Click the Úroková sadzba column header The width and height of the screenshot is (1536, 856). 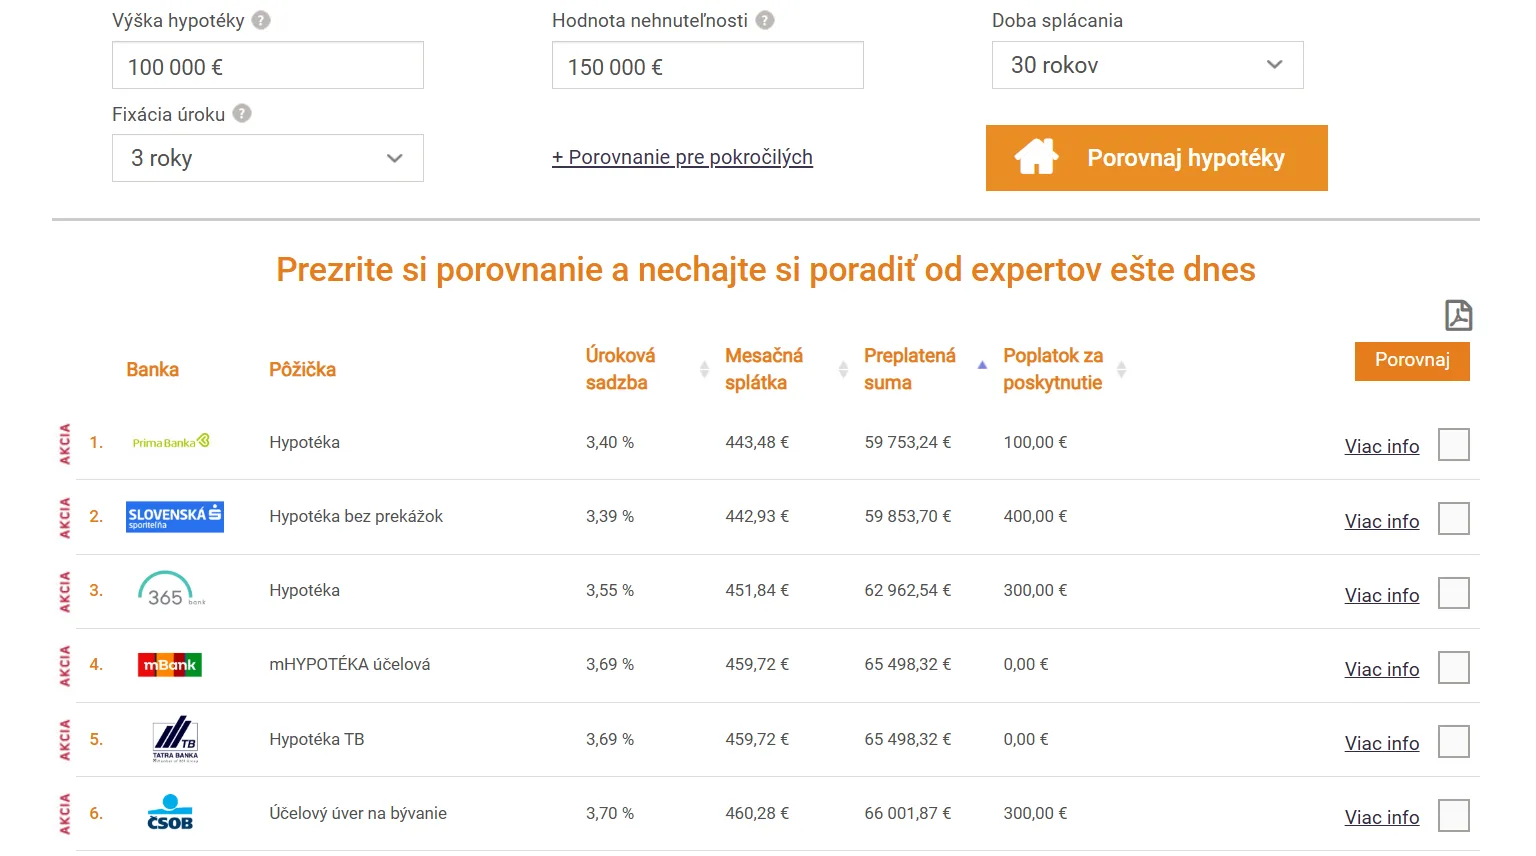coord(621,369)
